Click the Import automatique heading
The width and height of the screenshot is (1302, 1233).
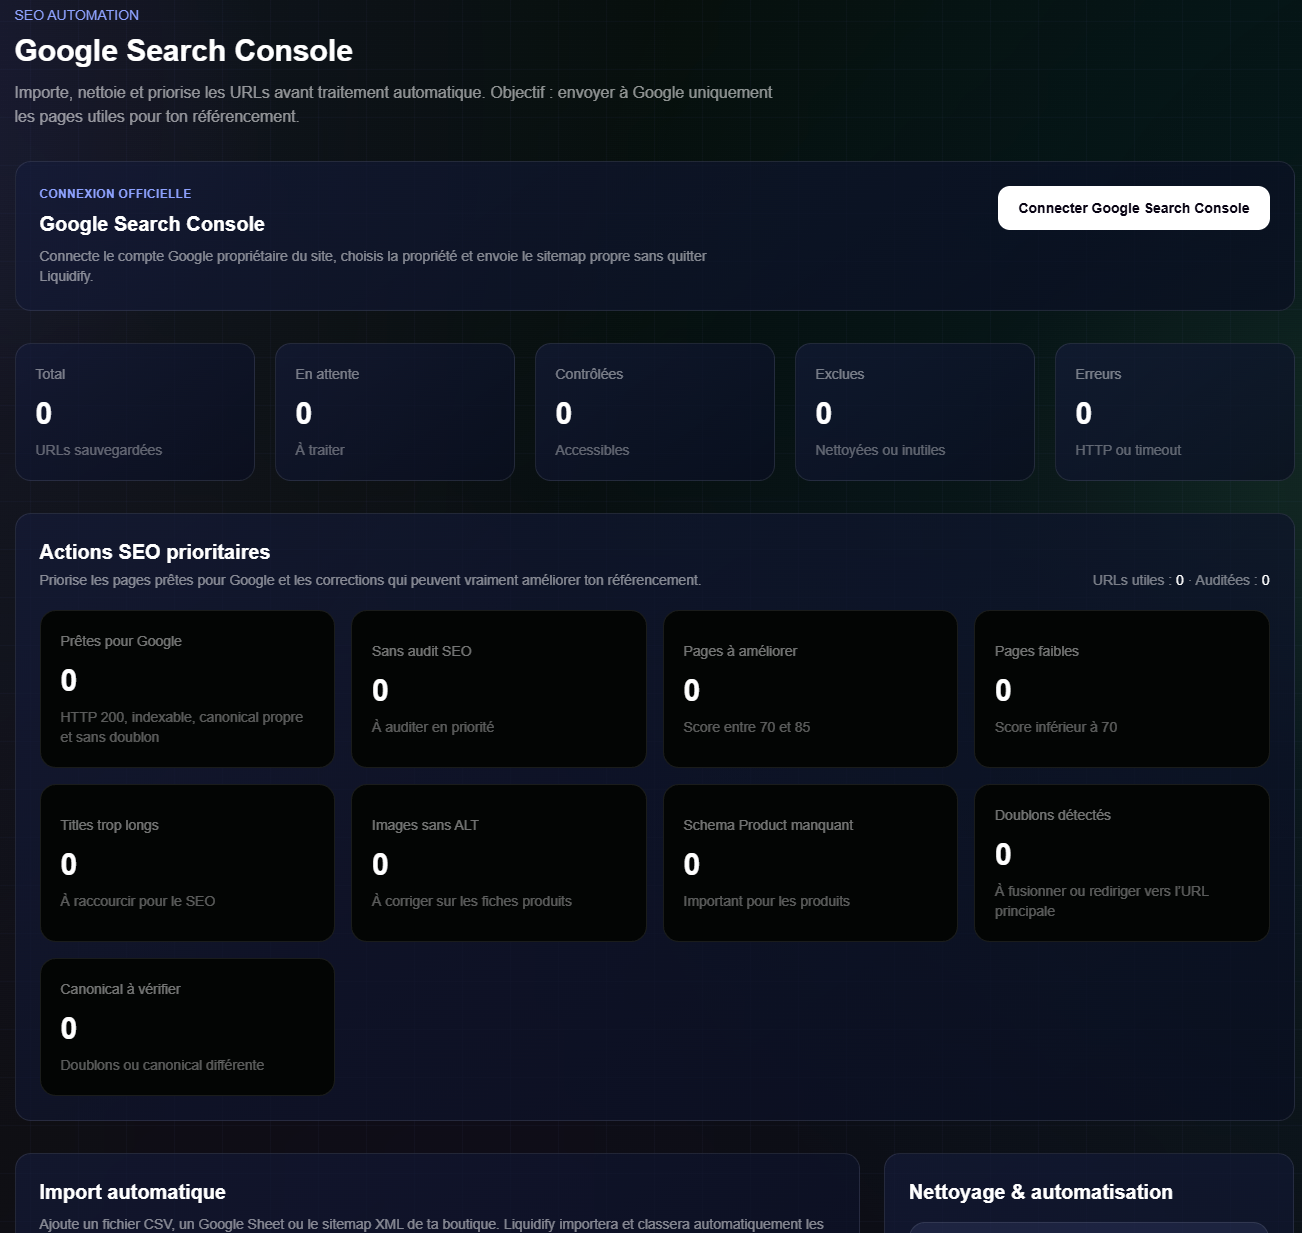coord(132,1192)
